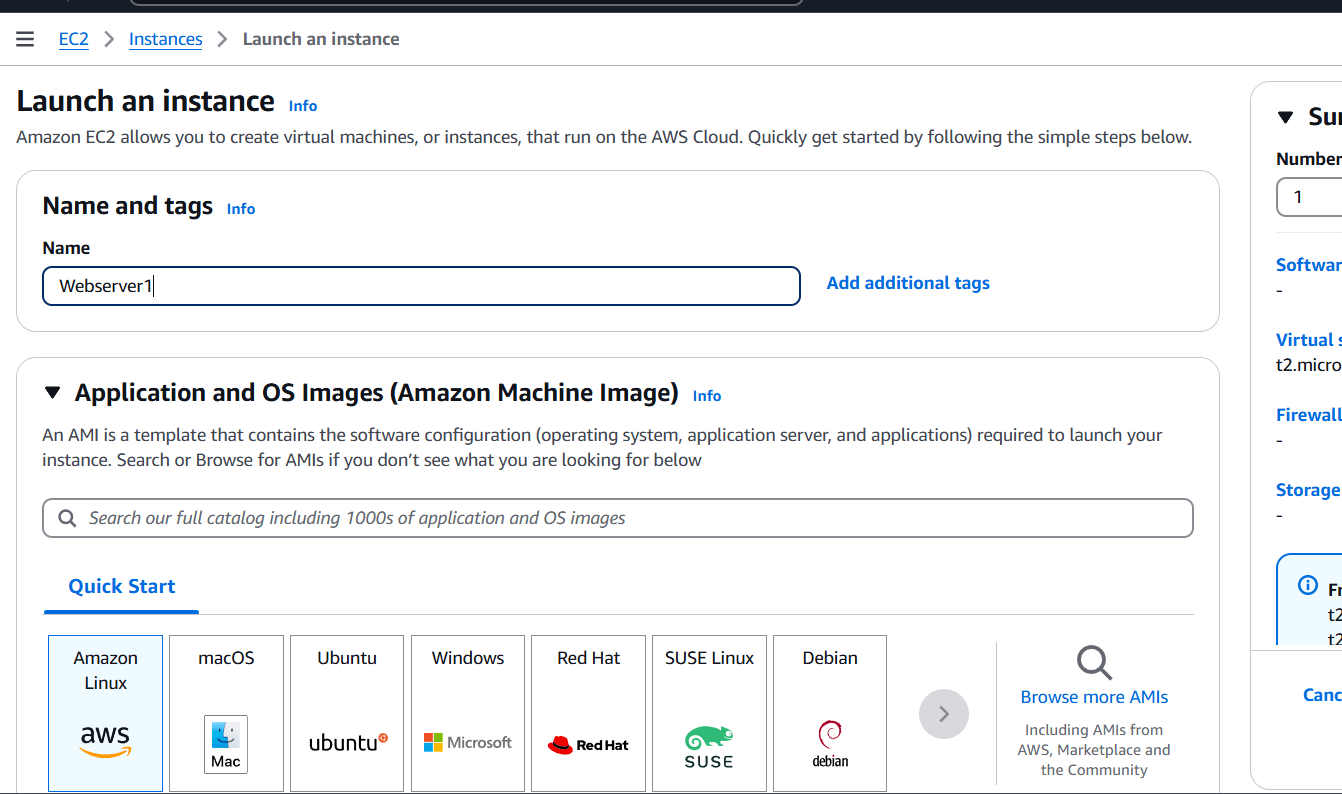Viewport: 1342px width, 794px height.
Task: Open Info link beside Launch an instance
Action: [x=303, y=106]
